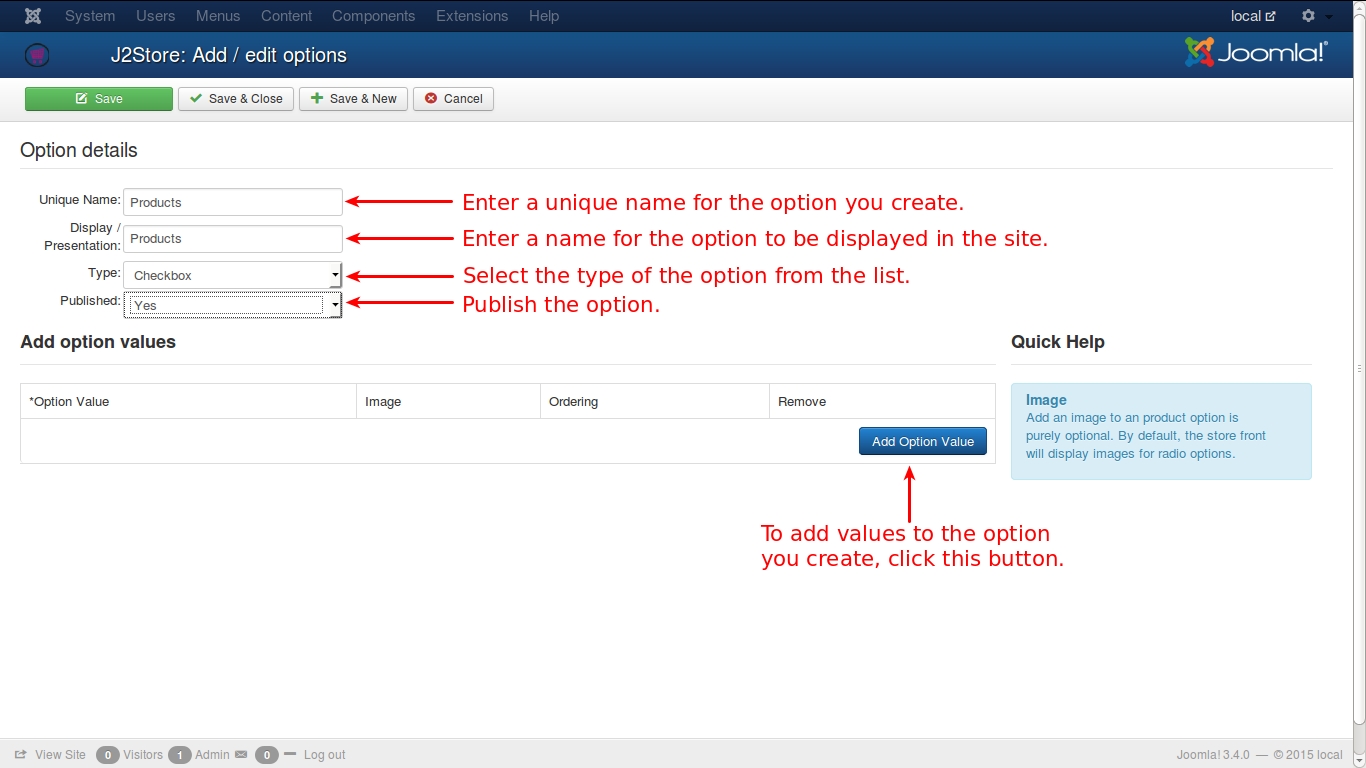This screenshot has height=768, width=1366.
Task: Click the Add Option Value button
Action: click(922, 441)
